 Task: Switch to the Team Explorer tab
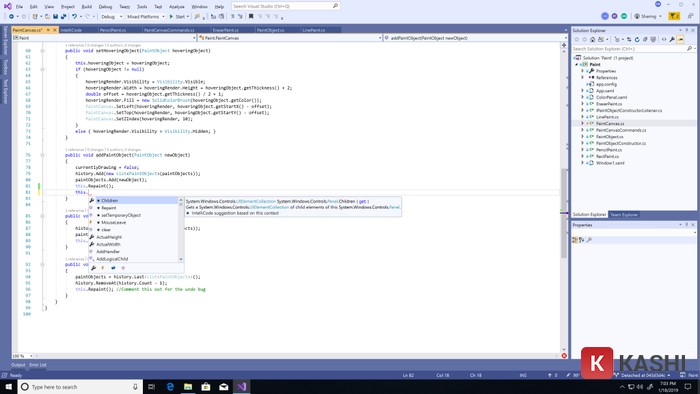624,215
